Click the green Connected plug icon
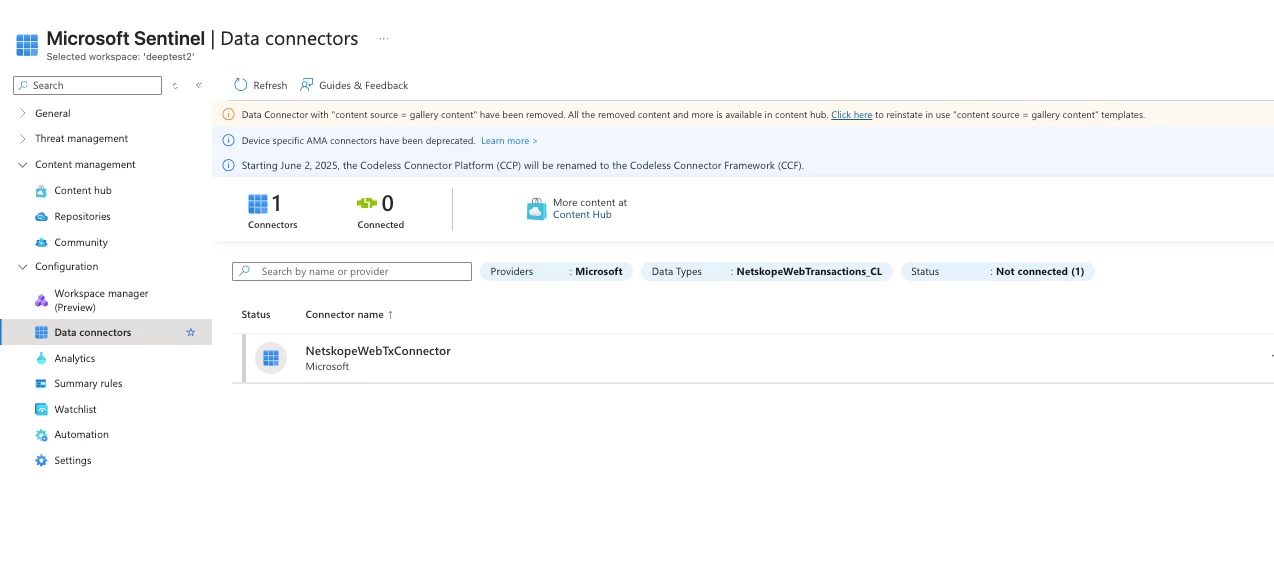1274x573 pixels. [367, 204]
